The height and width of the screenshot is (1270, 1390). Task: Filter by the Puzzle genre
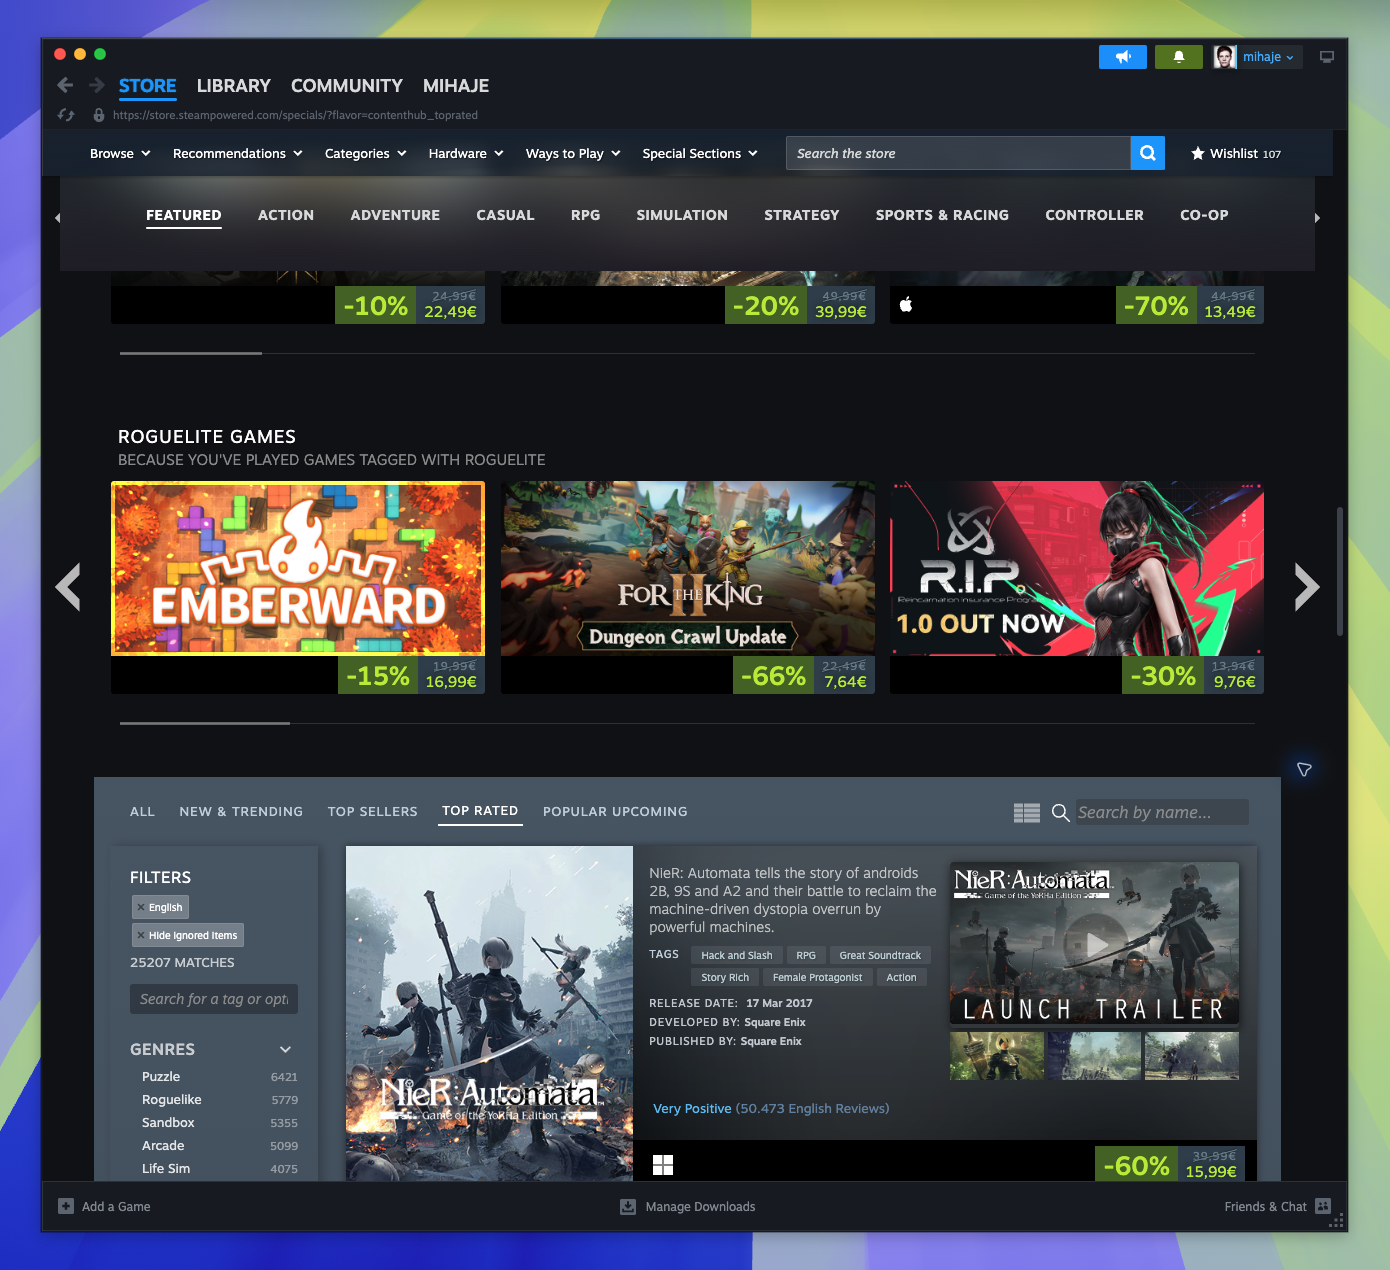point(161,1076)
